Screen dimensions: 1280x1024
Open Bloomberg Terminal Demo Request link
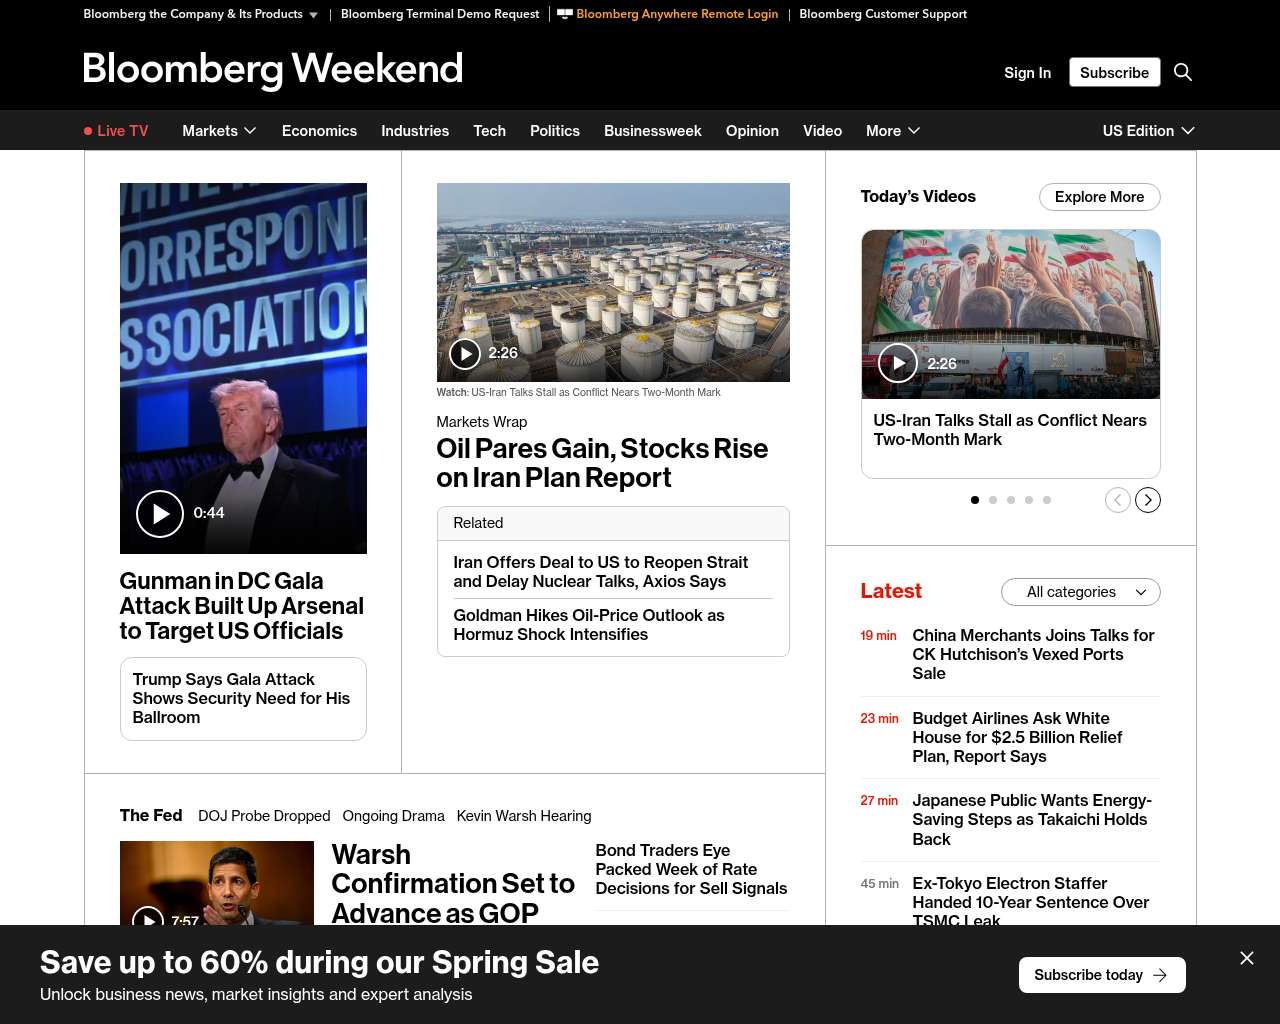point(440,14)
